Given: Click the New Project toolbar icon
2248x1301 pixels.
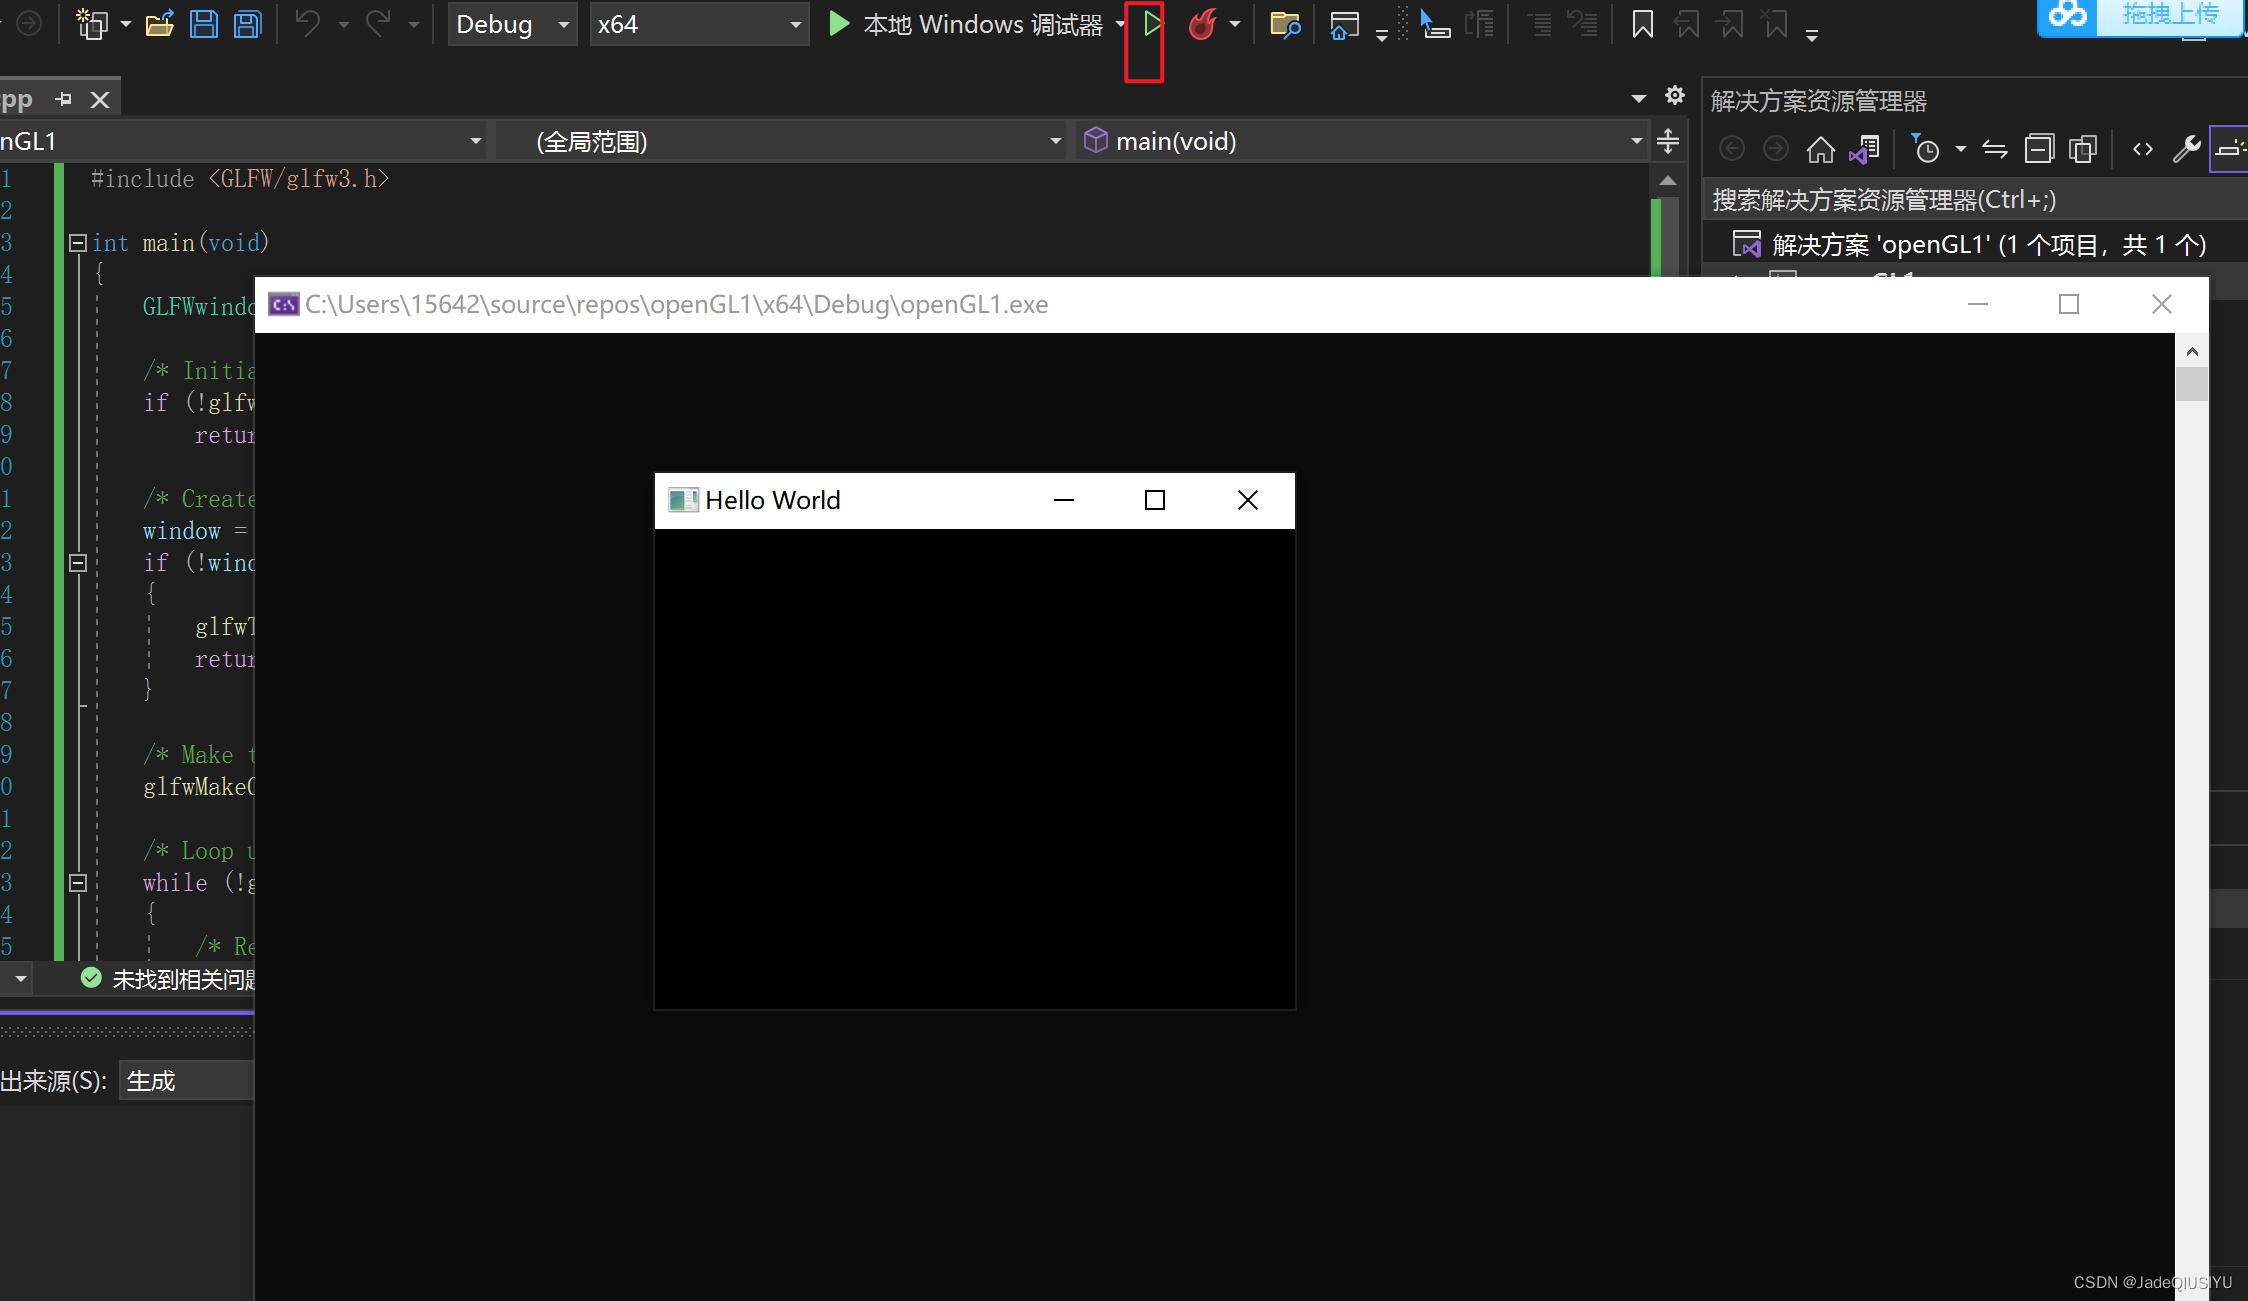Looking at the screenshot, I should pyautogui.click(x=92, y=24).
